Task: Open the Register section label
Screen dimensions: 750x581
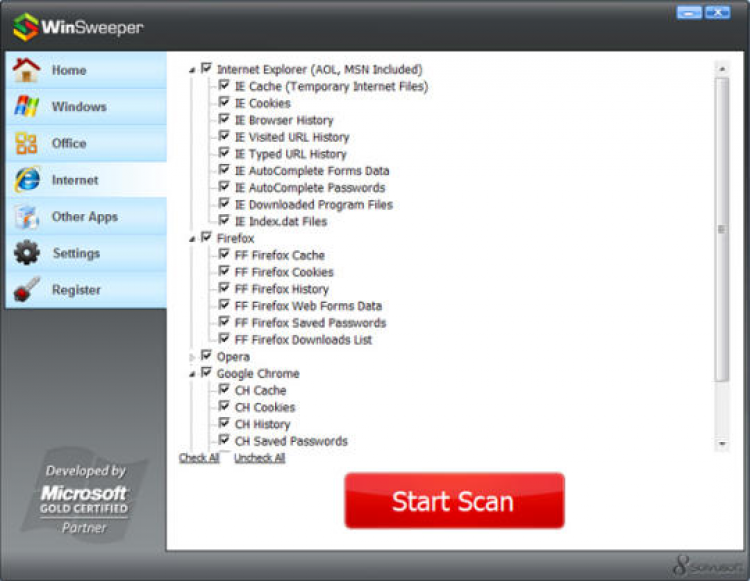Action: (x=77, y=290)
